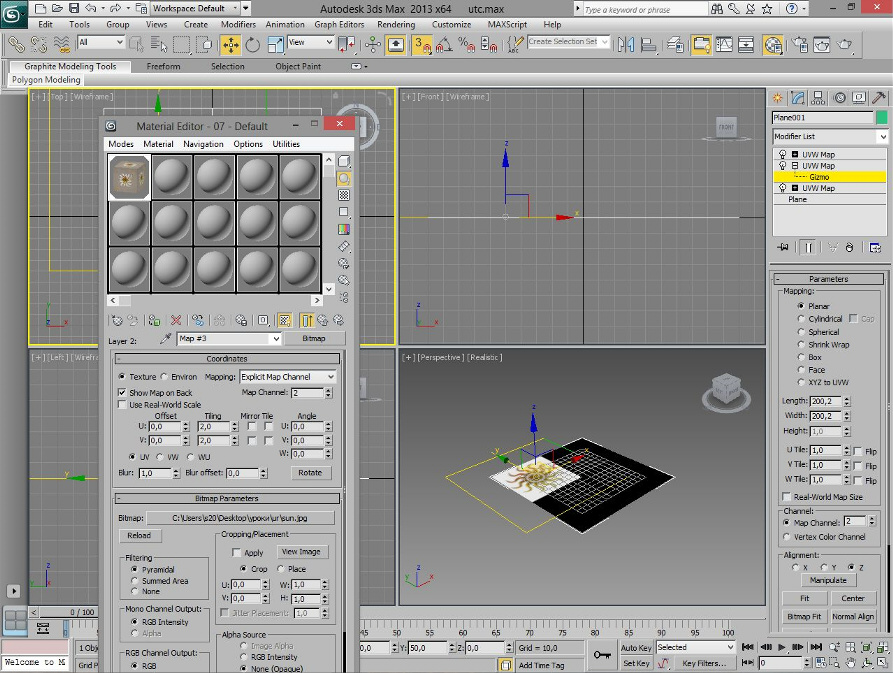This screenshot has height=673, width=893.
Task: Click Assign Material to Selection icon
Action: [154, 321]
